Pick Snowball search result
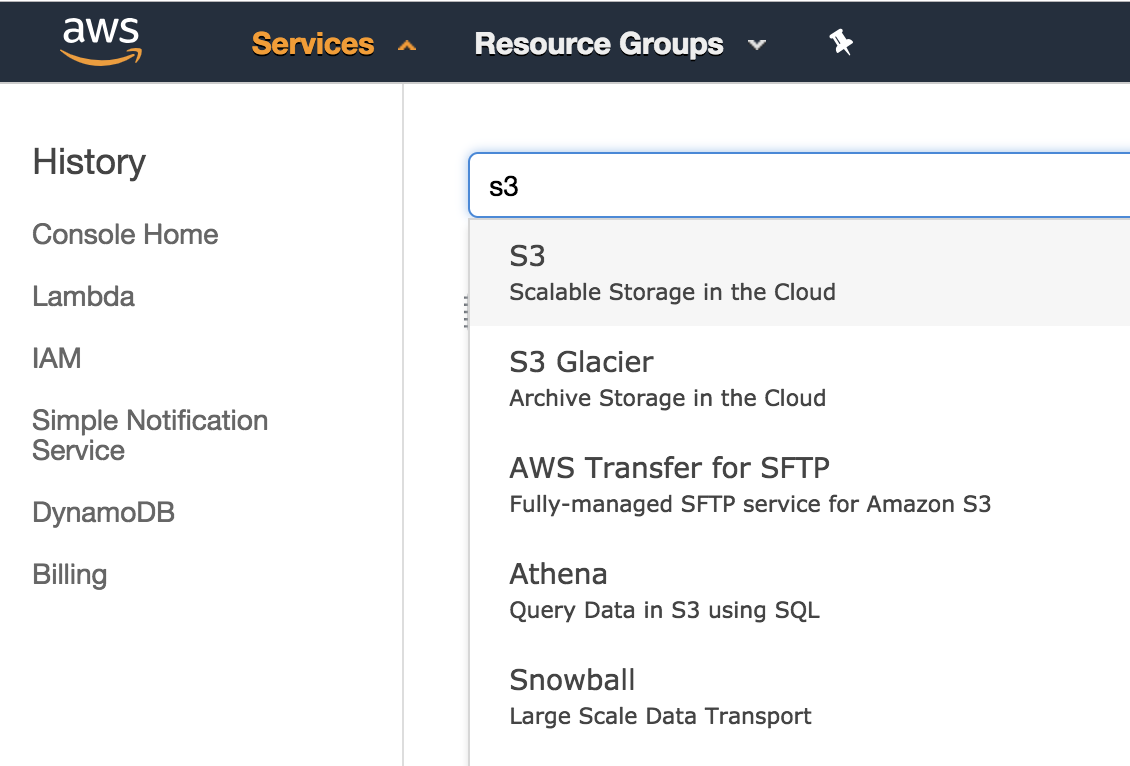 pos(800,697)
